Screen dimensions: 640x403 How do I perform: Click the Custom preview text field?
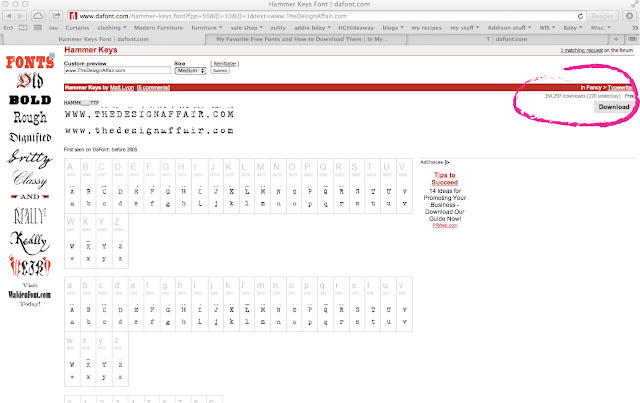tap(117, 70)
